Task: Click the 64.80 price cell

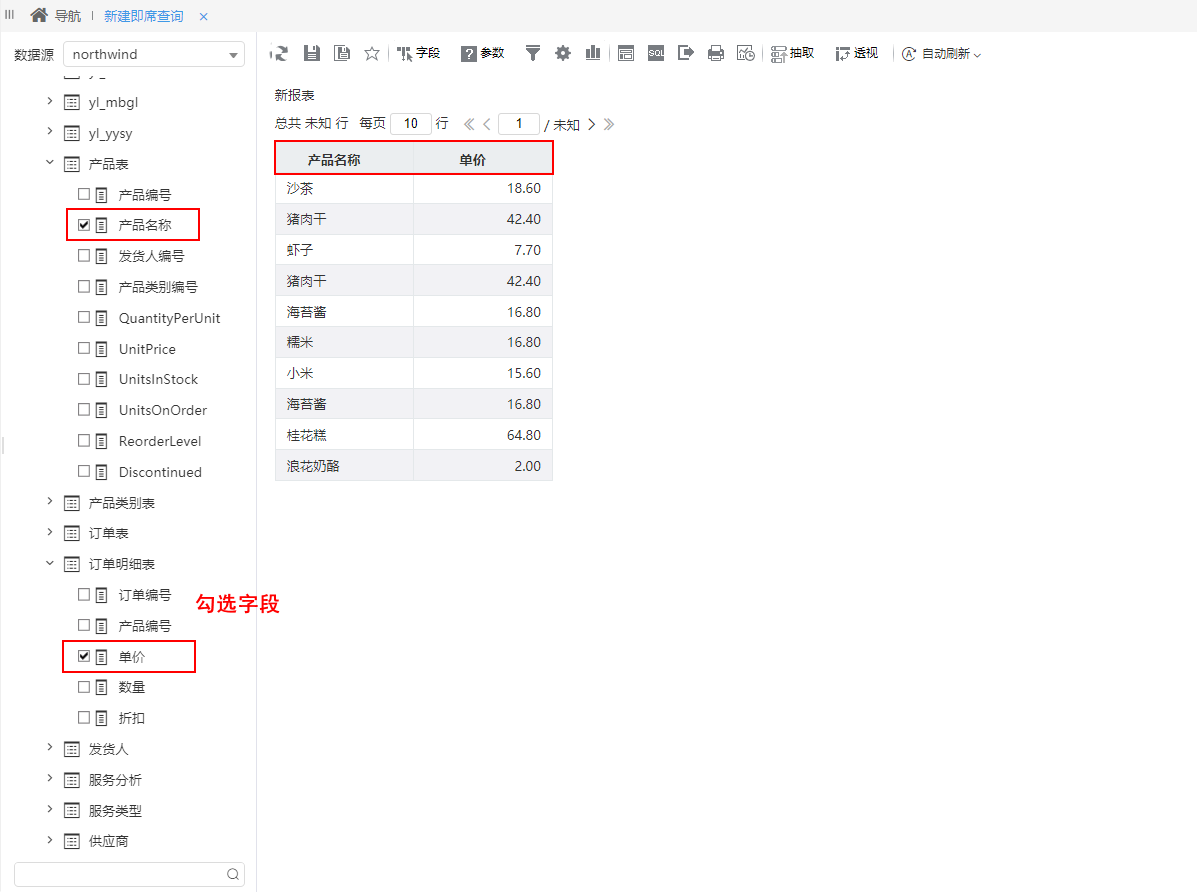Action: (482, 435)
